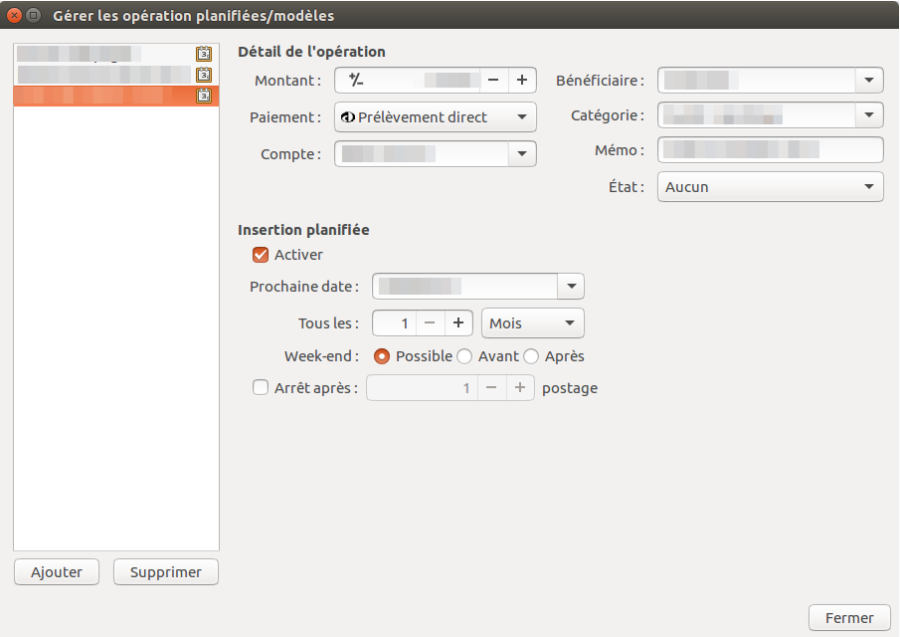Increase the Tous les interval value
This screenshot has width=900, height=637.
click(458, 323)
